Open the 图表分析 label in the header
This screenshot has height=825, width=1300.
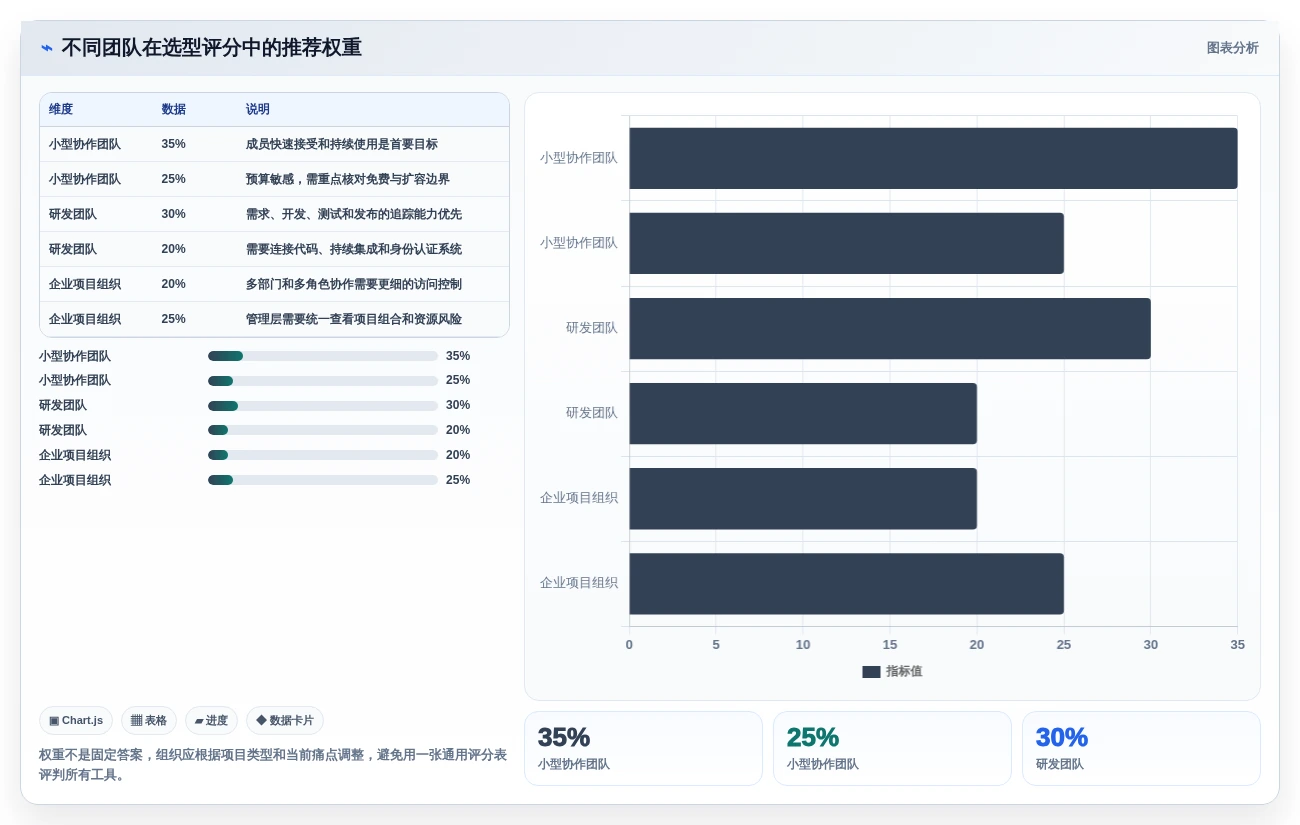1232,48
